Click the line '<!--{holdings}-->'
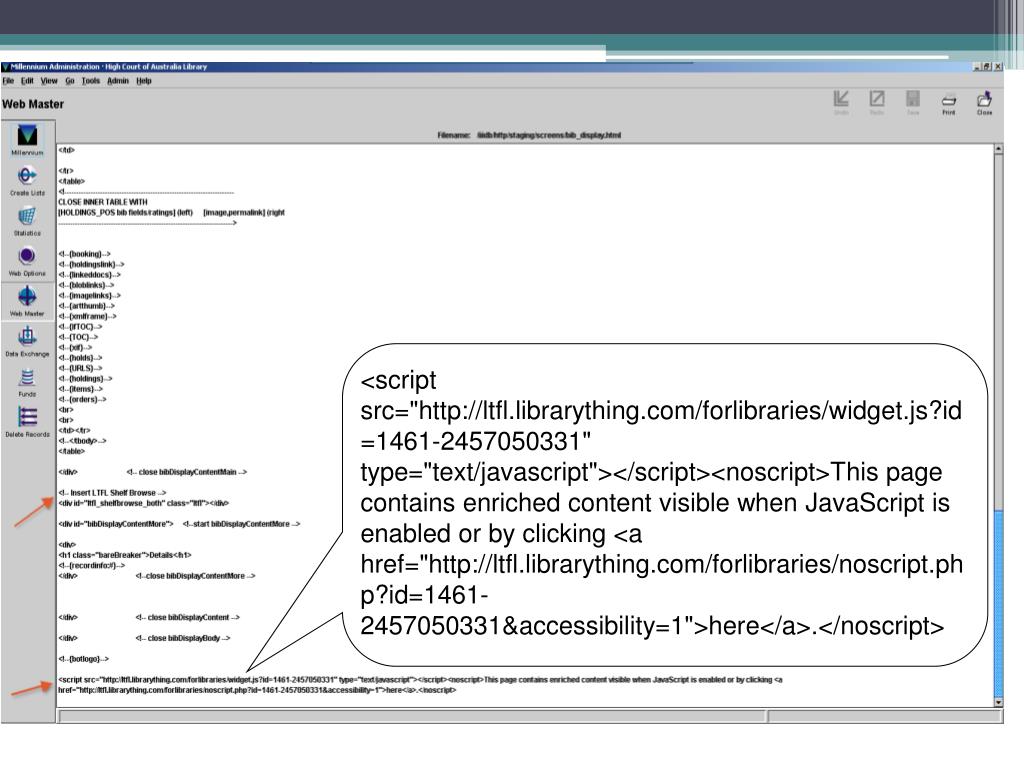 click(85, 379)
